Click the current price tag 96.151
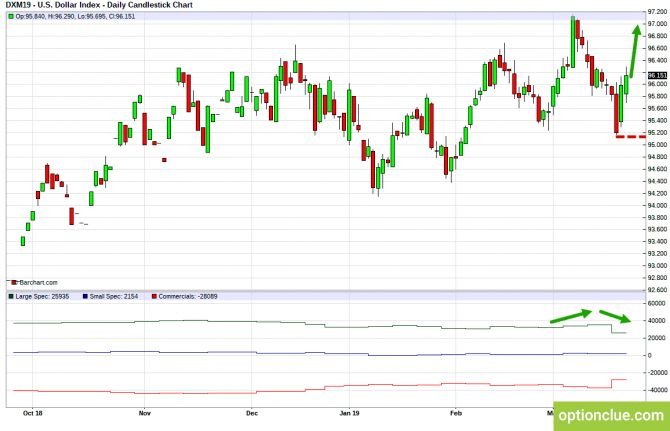The image size is (670, 431). click(657, 76)
